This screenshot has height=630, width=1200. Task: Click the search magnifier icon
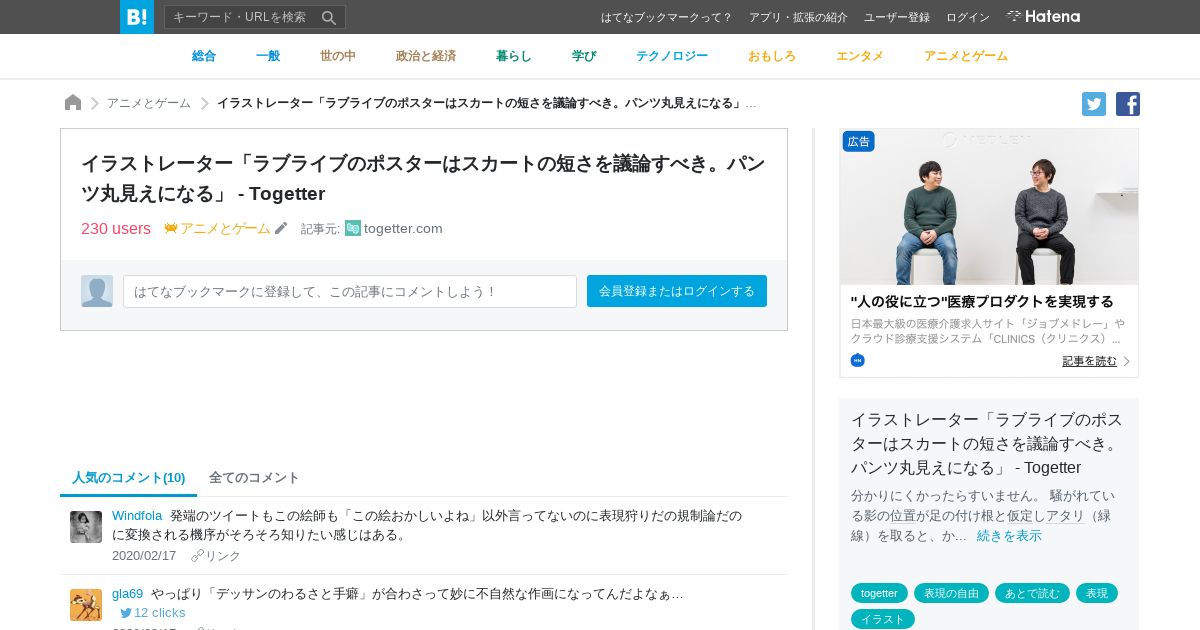coord(329,17)
